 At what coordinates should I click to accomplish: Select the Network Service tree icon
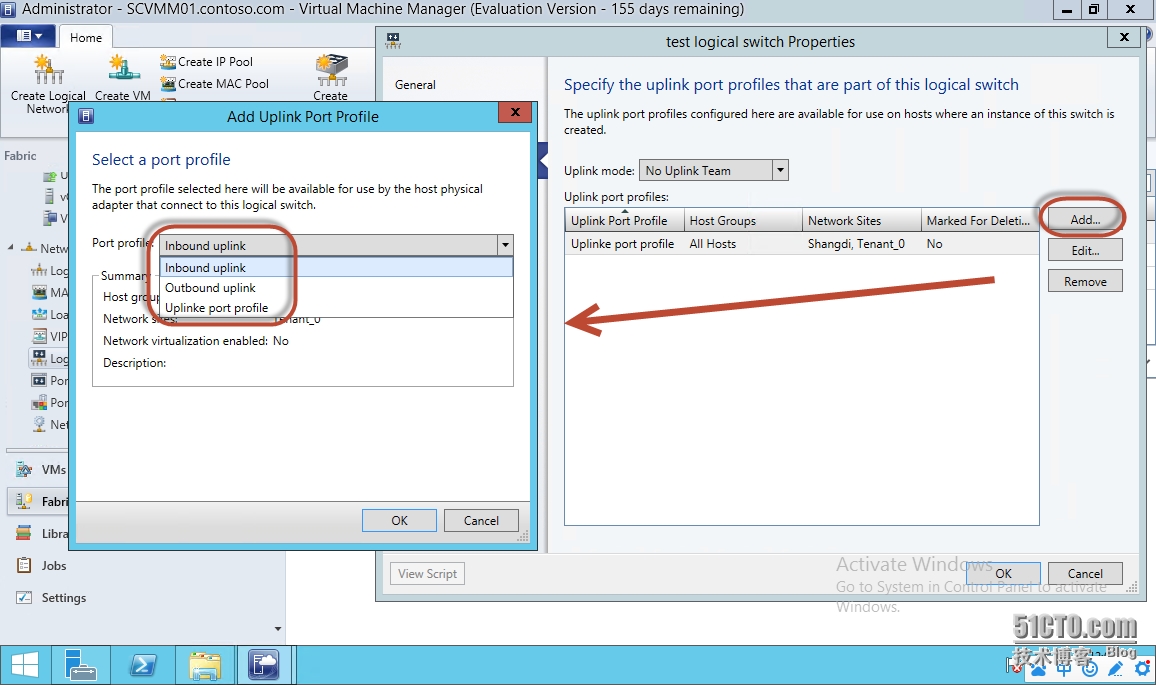(x=39, y=425)
